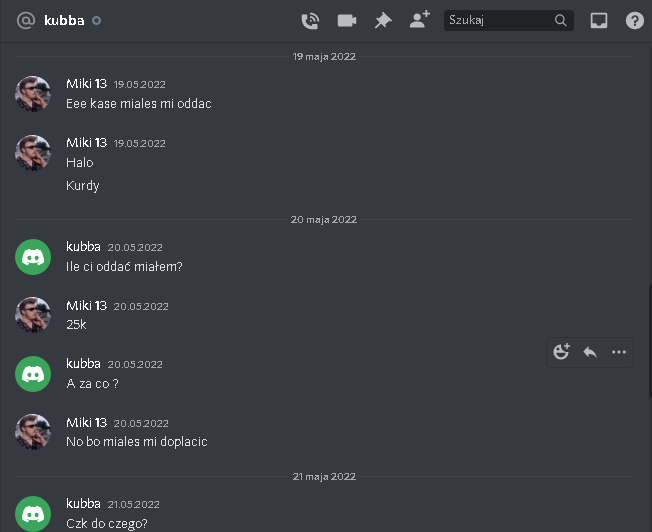Click kubba's green Discord avatar on 'Ile ci oddać miałem?'
Screen dimensions: 652x532
[x=33, y=257]
